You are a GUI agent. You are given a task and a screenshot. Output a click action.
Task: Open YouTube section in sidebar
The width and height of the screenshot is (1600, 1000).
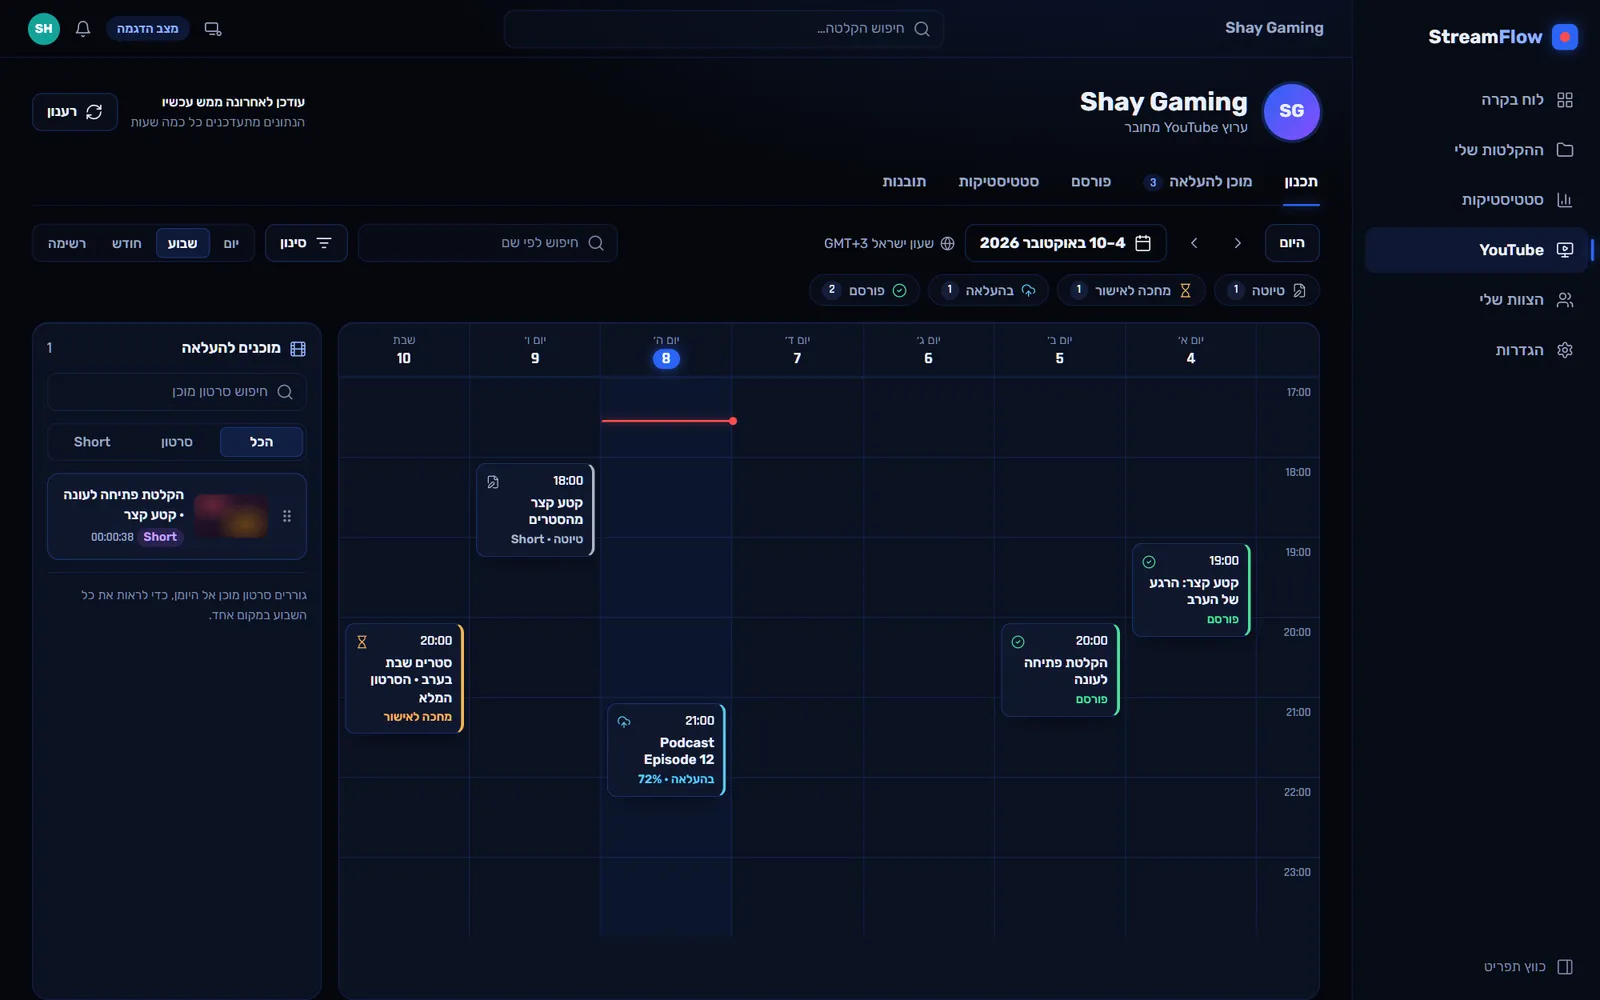(x=1477, y=250)
